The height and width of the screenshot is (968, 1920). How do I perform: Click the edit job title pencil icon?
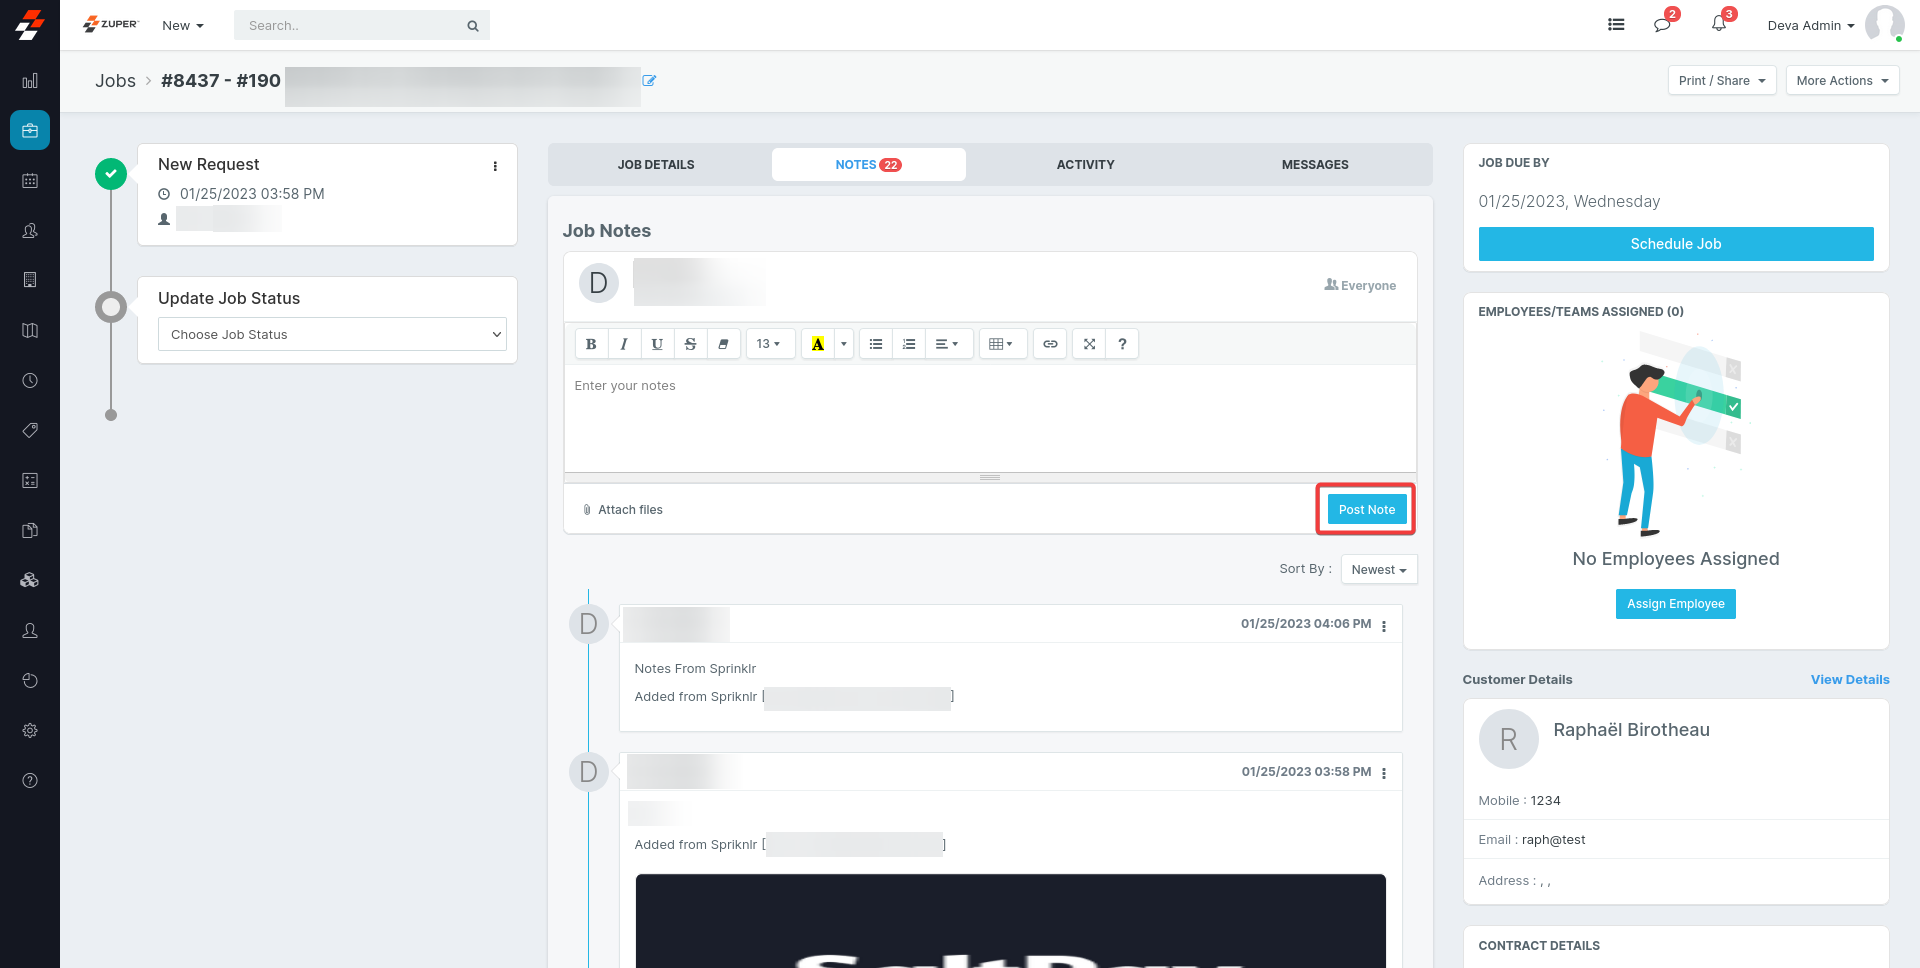(x=649, y=81)
